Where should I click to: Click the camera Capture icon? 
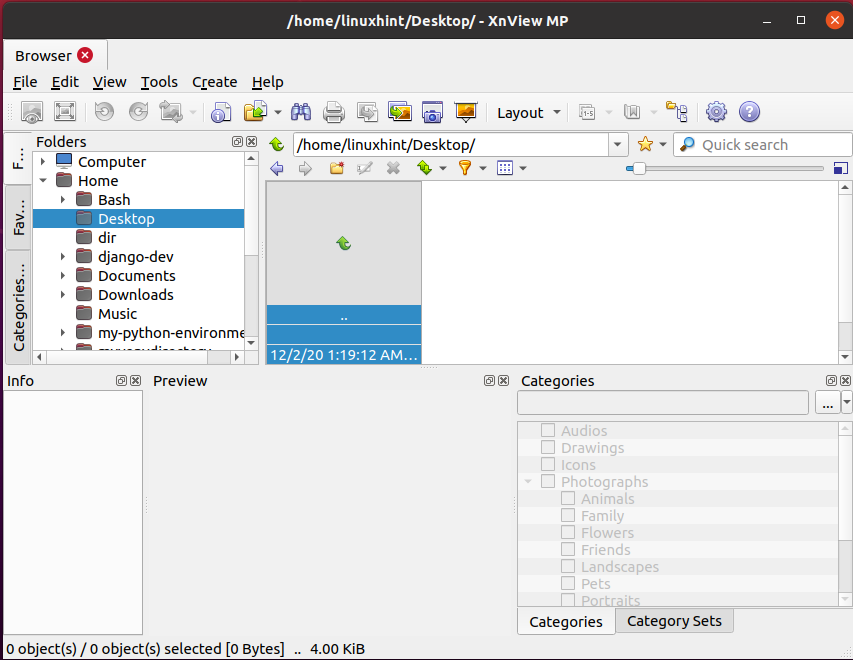coord(432,112)
